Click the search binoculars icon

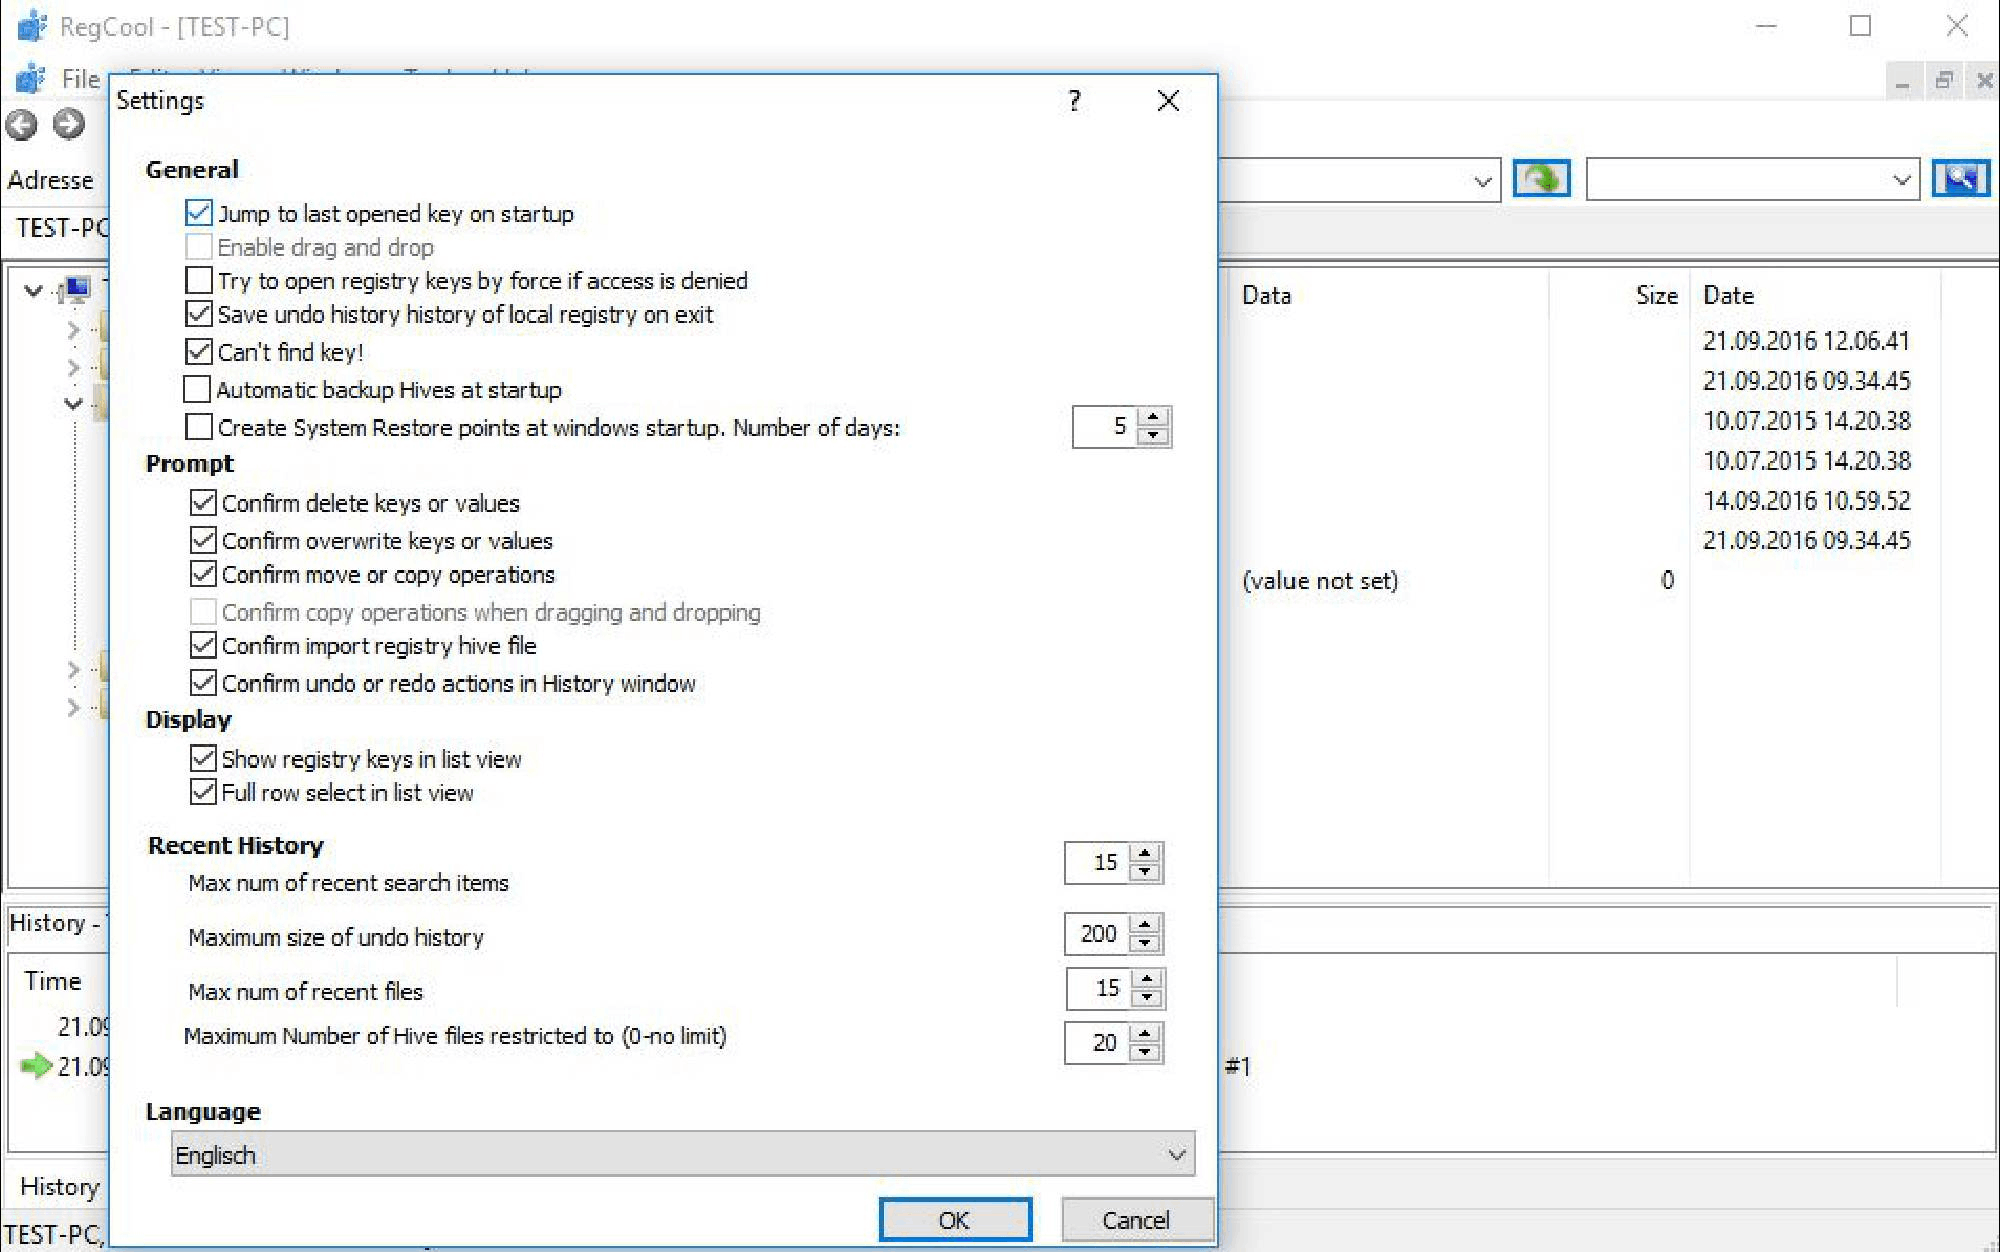pyautogui.click(x=1960, y=180)
